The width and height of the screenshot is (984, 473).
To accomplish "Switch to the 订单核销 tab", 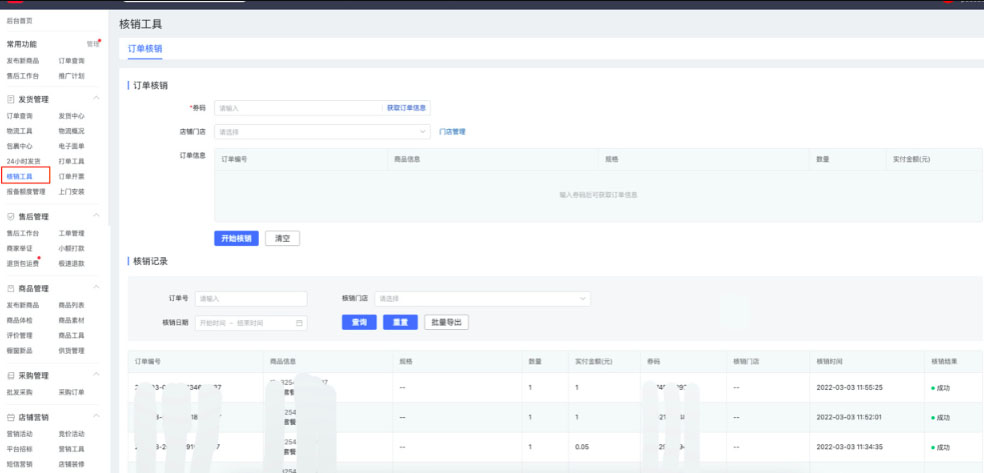I will [x=145, y=48].
